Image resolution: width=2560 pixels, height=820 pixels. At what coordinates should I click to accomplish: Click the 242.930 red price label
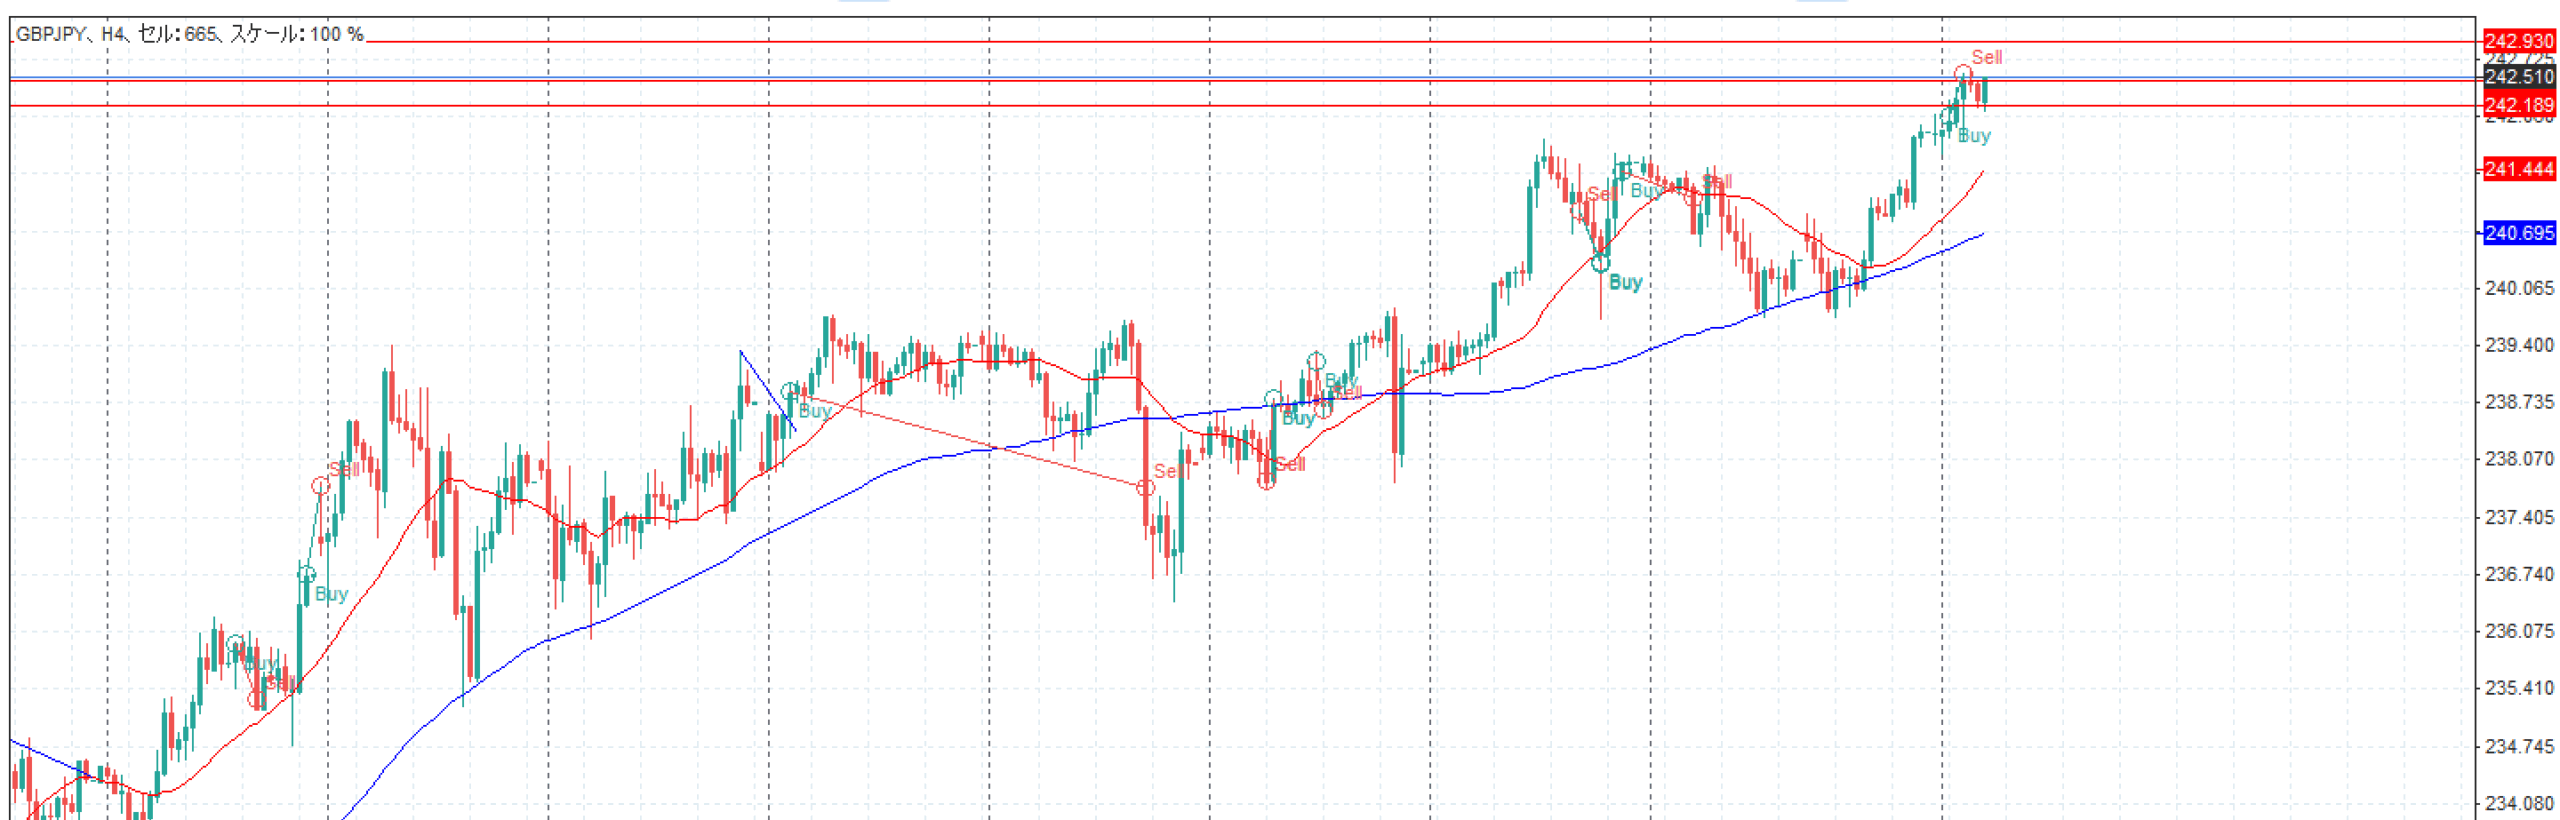click(2518, 41)
